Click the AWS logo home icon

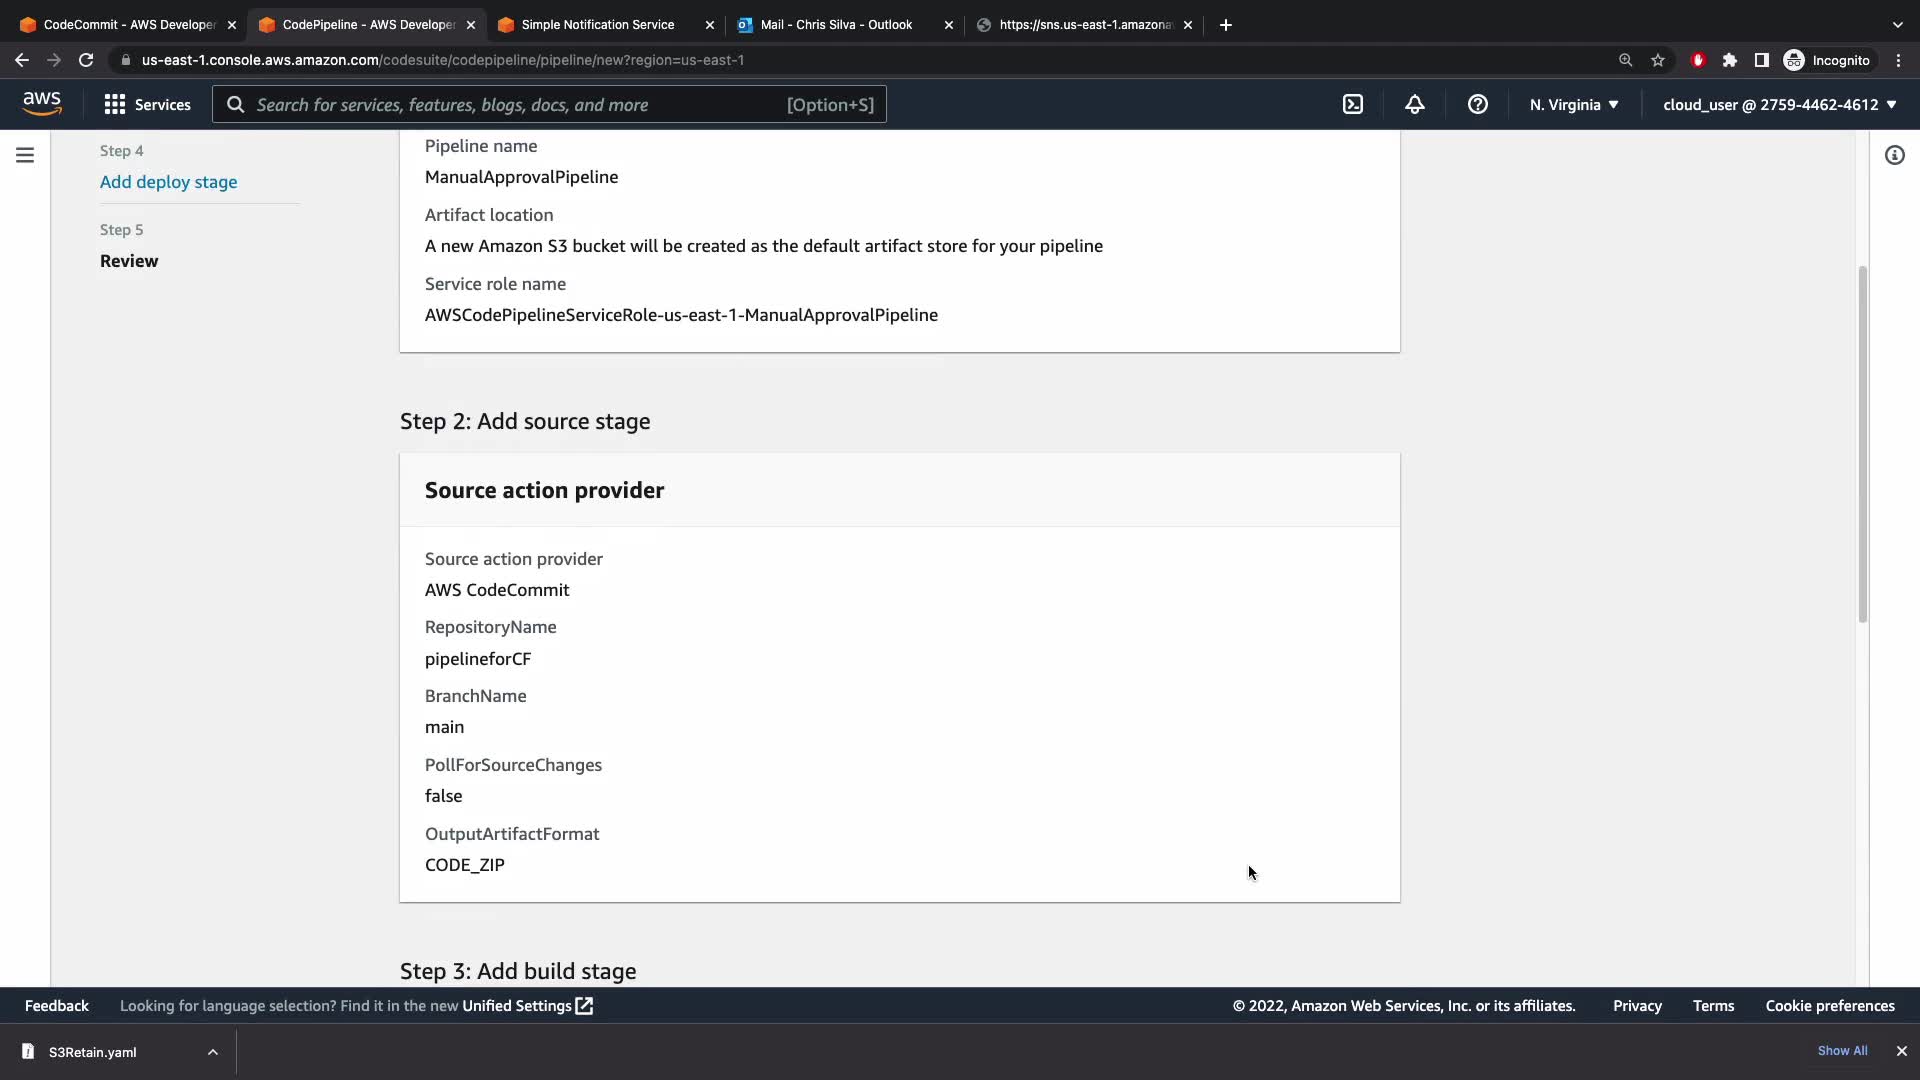tap(42, 104)
